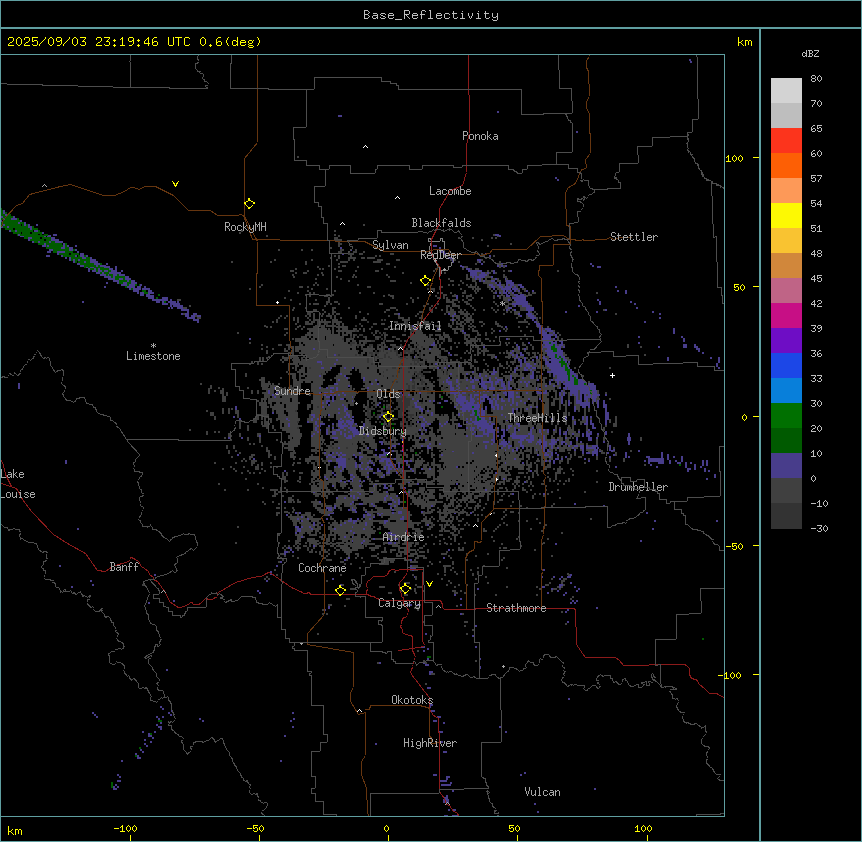Click the 0 tick on the horizontal axis
The image size is (862, 842).
[x=386, y=828]
